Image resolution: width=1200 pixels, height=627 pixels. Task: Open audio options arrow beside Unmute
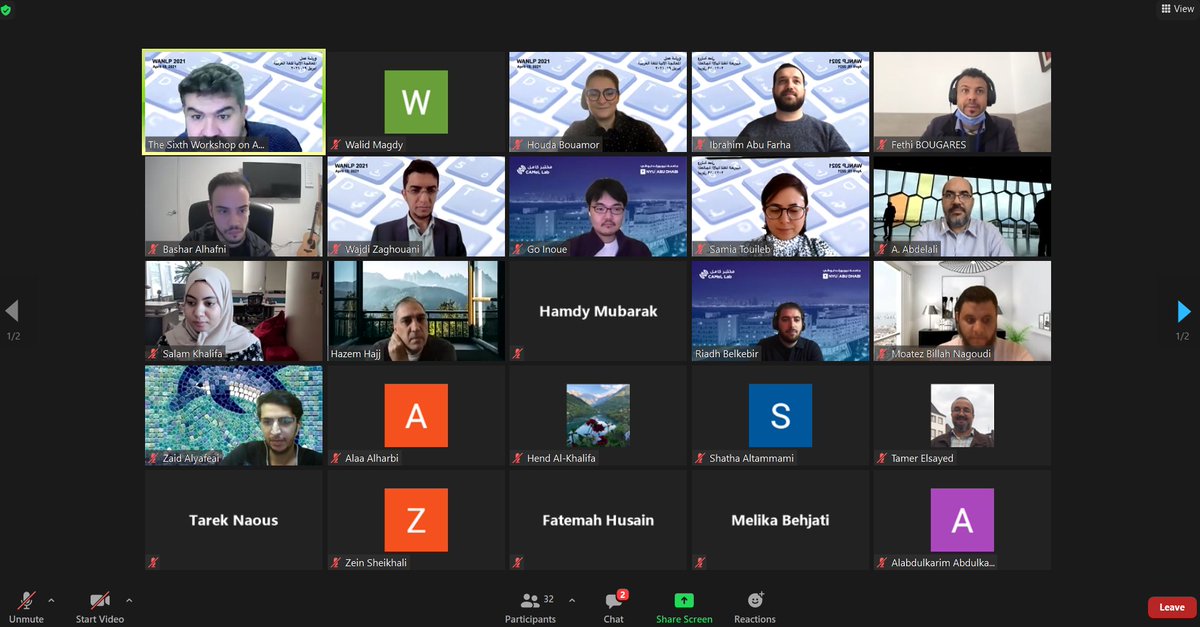(x=51, y=600)
